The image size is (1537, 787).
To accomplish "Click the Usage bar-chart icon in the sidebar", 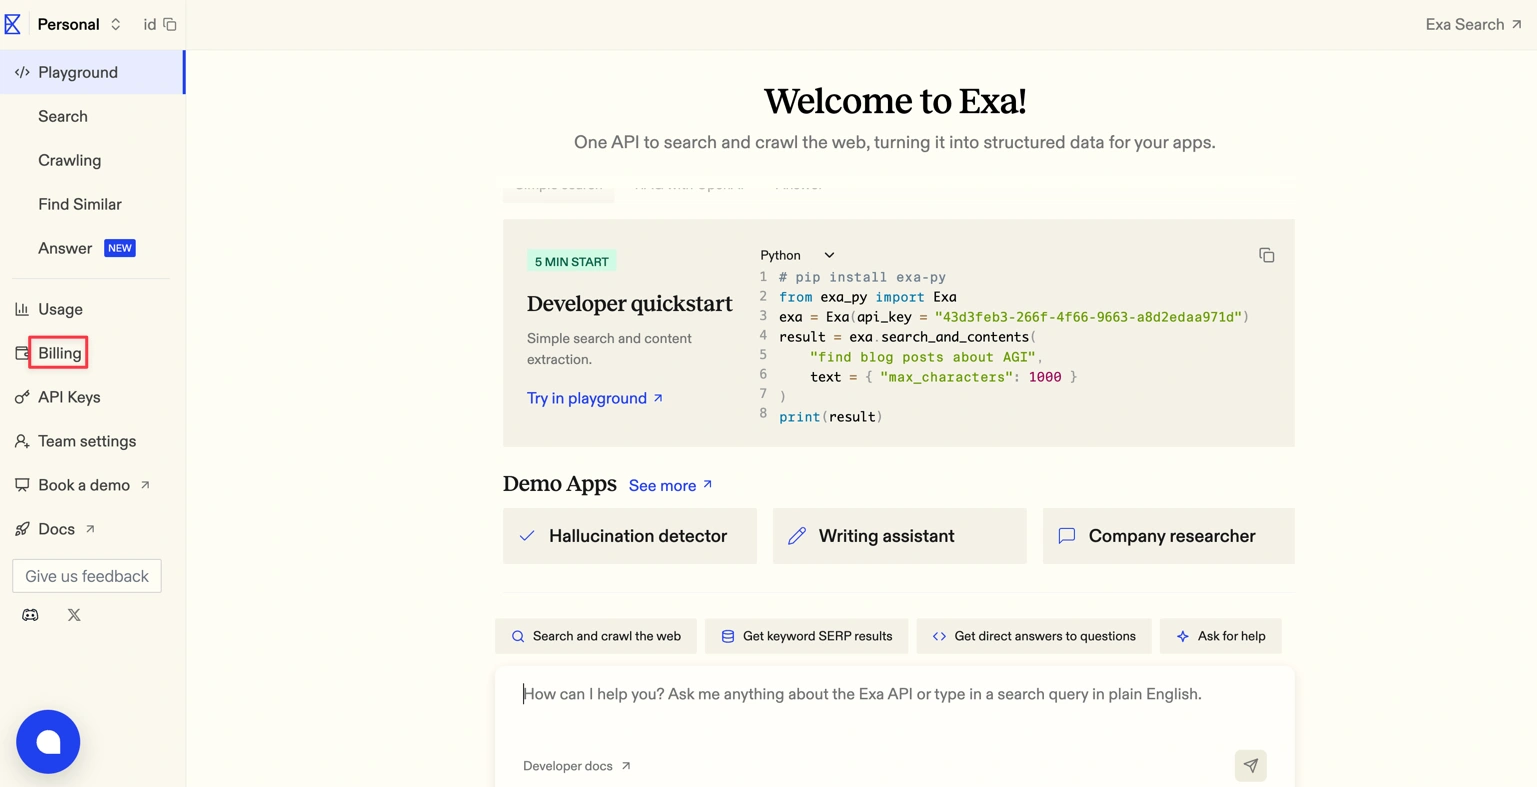I will click(x=20, y=309).
